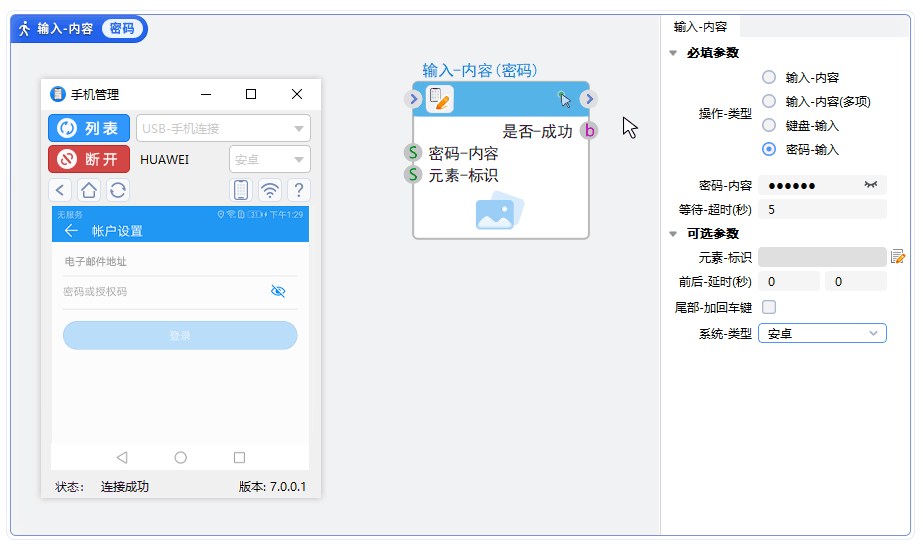Click the 元素-标识 edit picker icon
This screenshot has height=544, width=923.
pos(898,257)
